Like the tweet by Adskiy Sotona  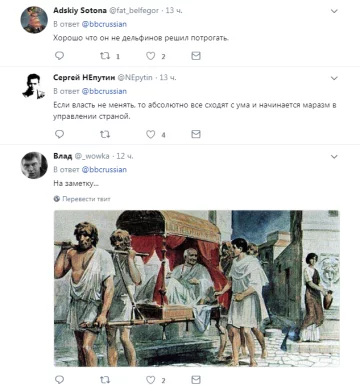151,56
